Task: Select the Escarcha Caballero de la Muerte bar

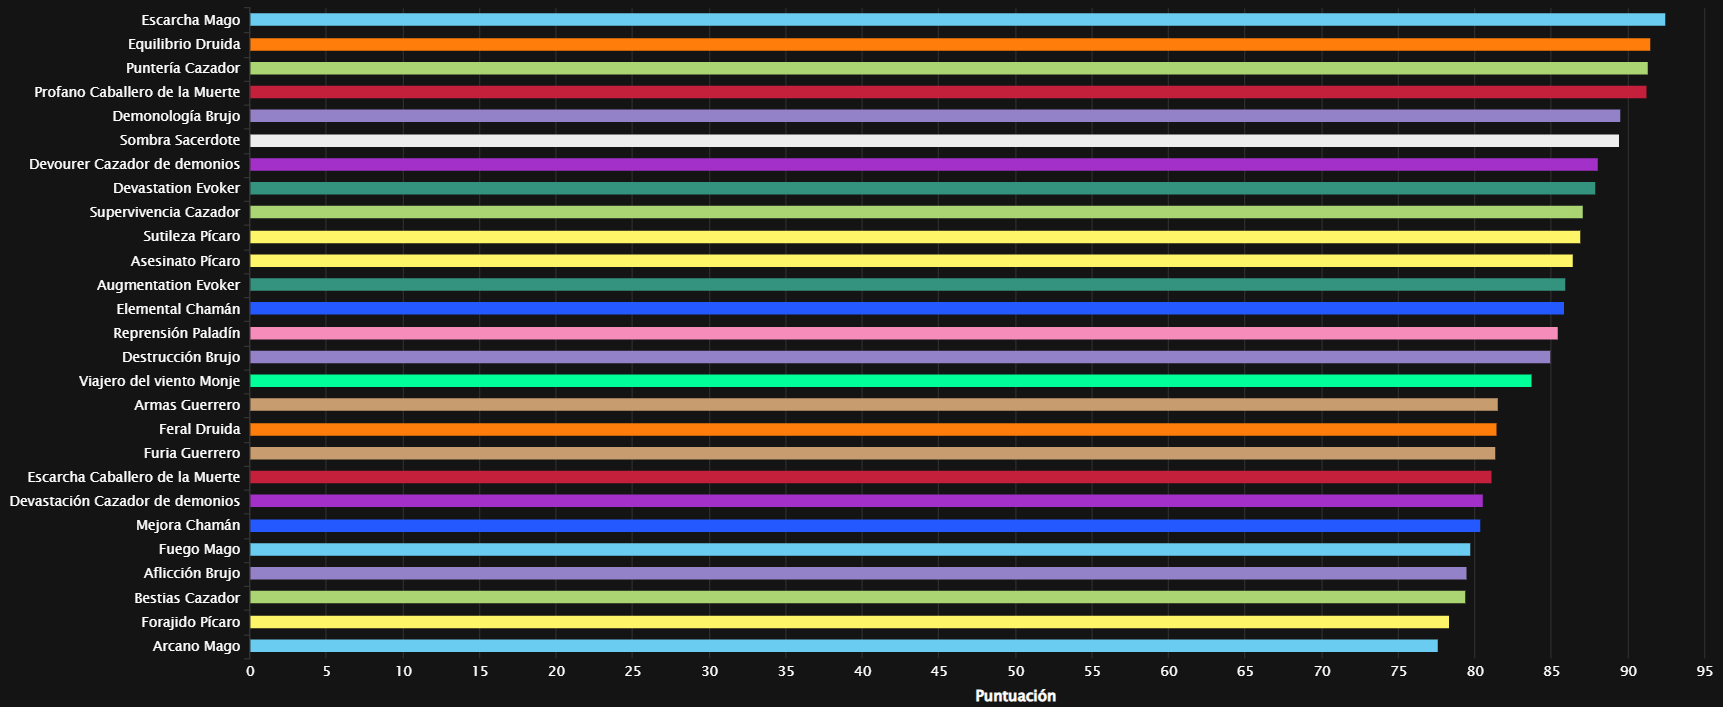Action: 870,477
